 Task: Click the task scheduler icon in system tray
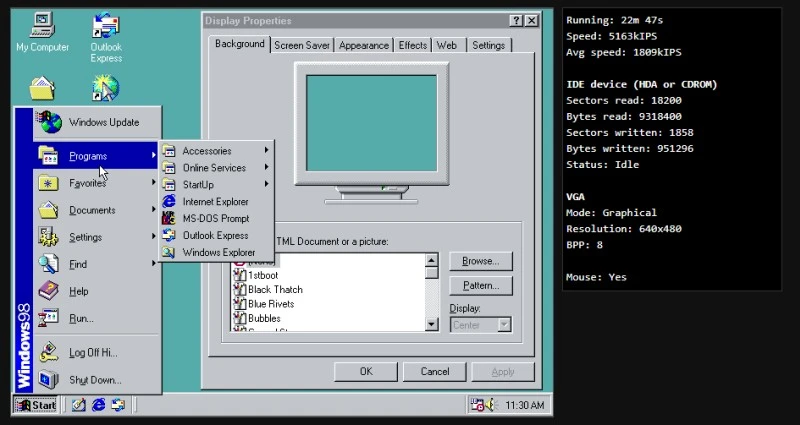(x=477, y=405)
